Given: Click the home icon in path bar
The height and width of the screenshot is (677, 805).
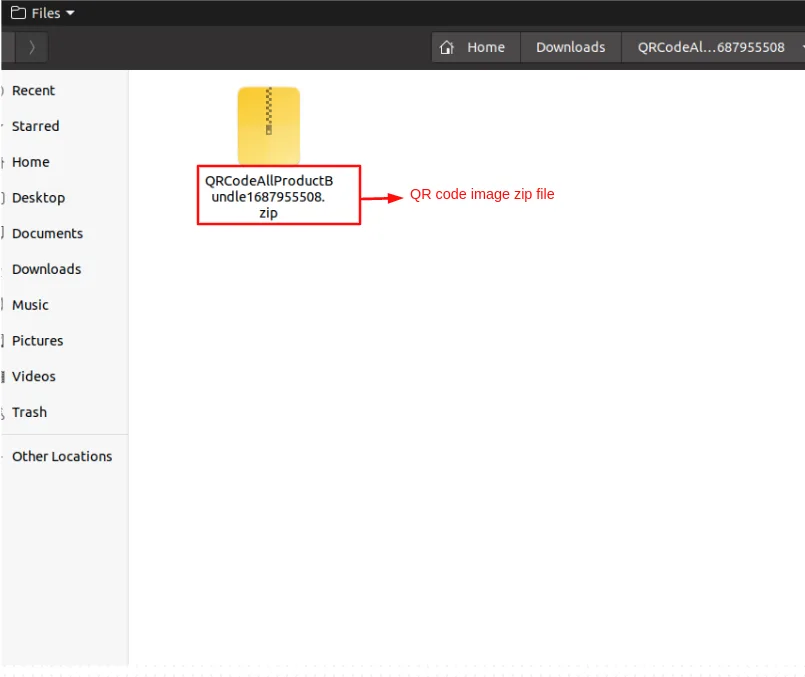Looking at the screenshot, I should point(447,47).
